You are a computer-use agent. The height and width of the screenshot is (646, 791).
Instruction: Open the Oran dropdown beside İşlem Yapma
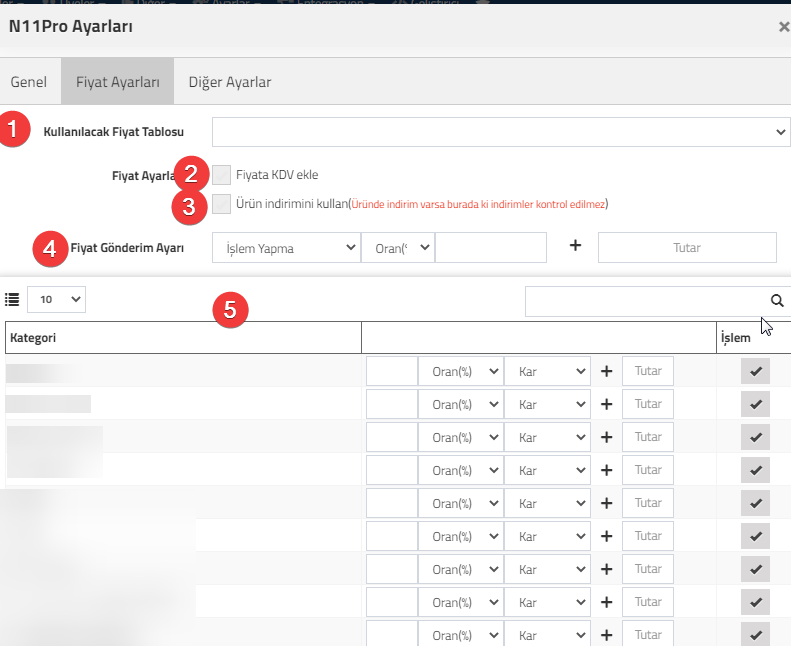pos(398,248)
